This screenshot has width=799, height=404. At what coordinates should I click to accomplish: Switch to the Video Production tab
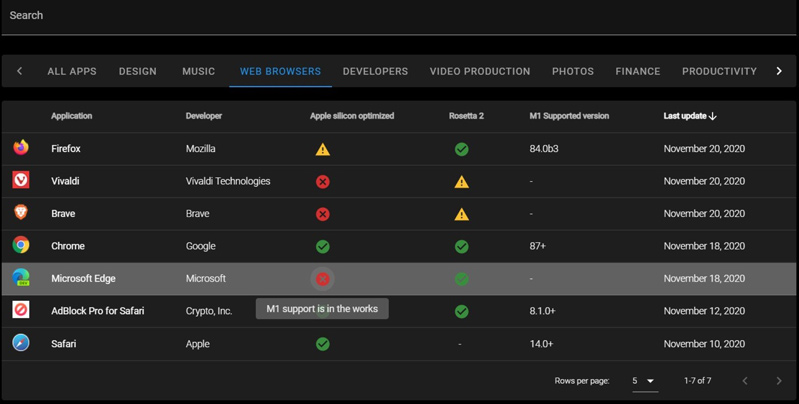click(480, 71)
